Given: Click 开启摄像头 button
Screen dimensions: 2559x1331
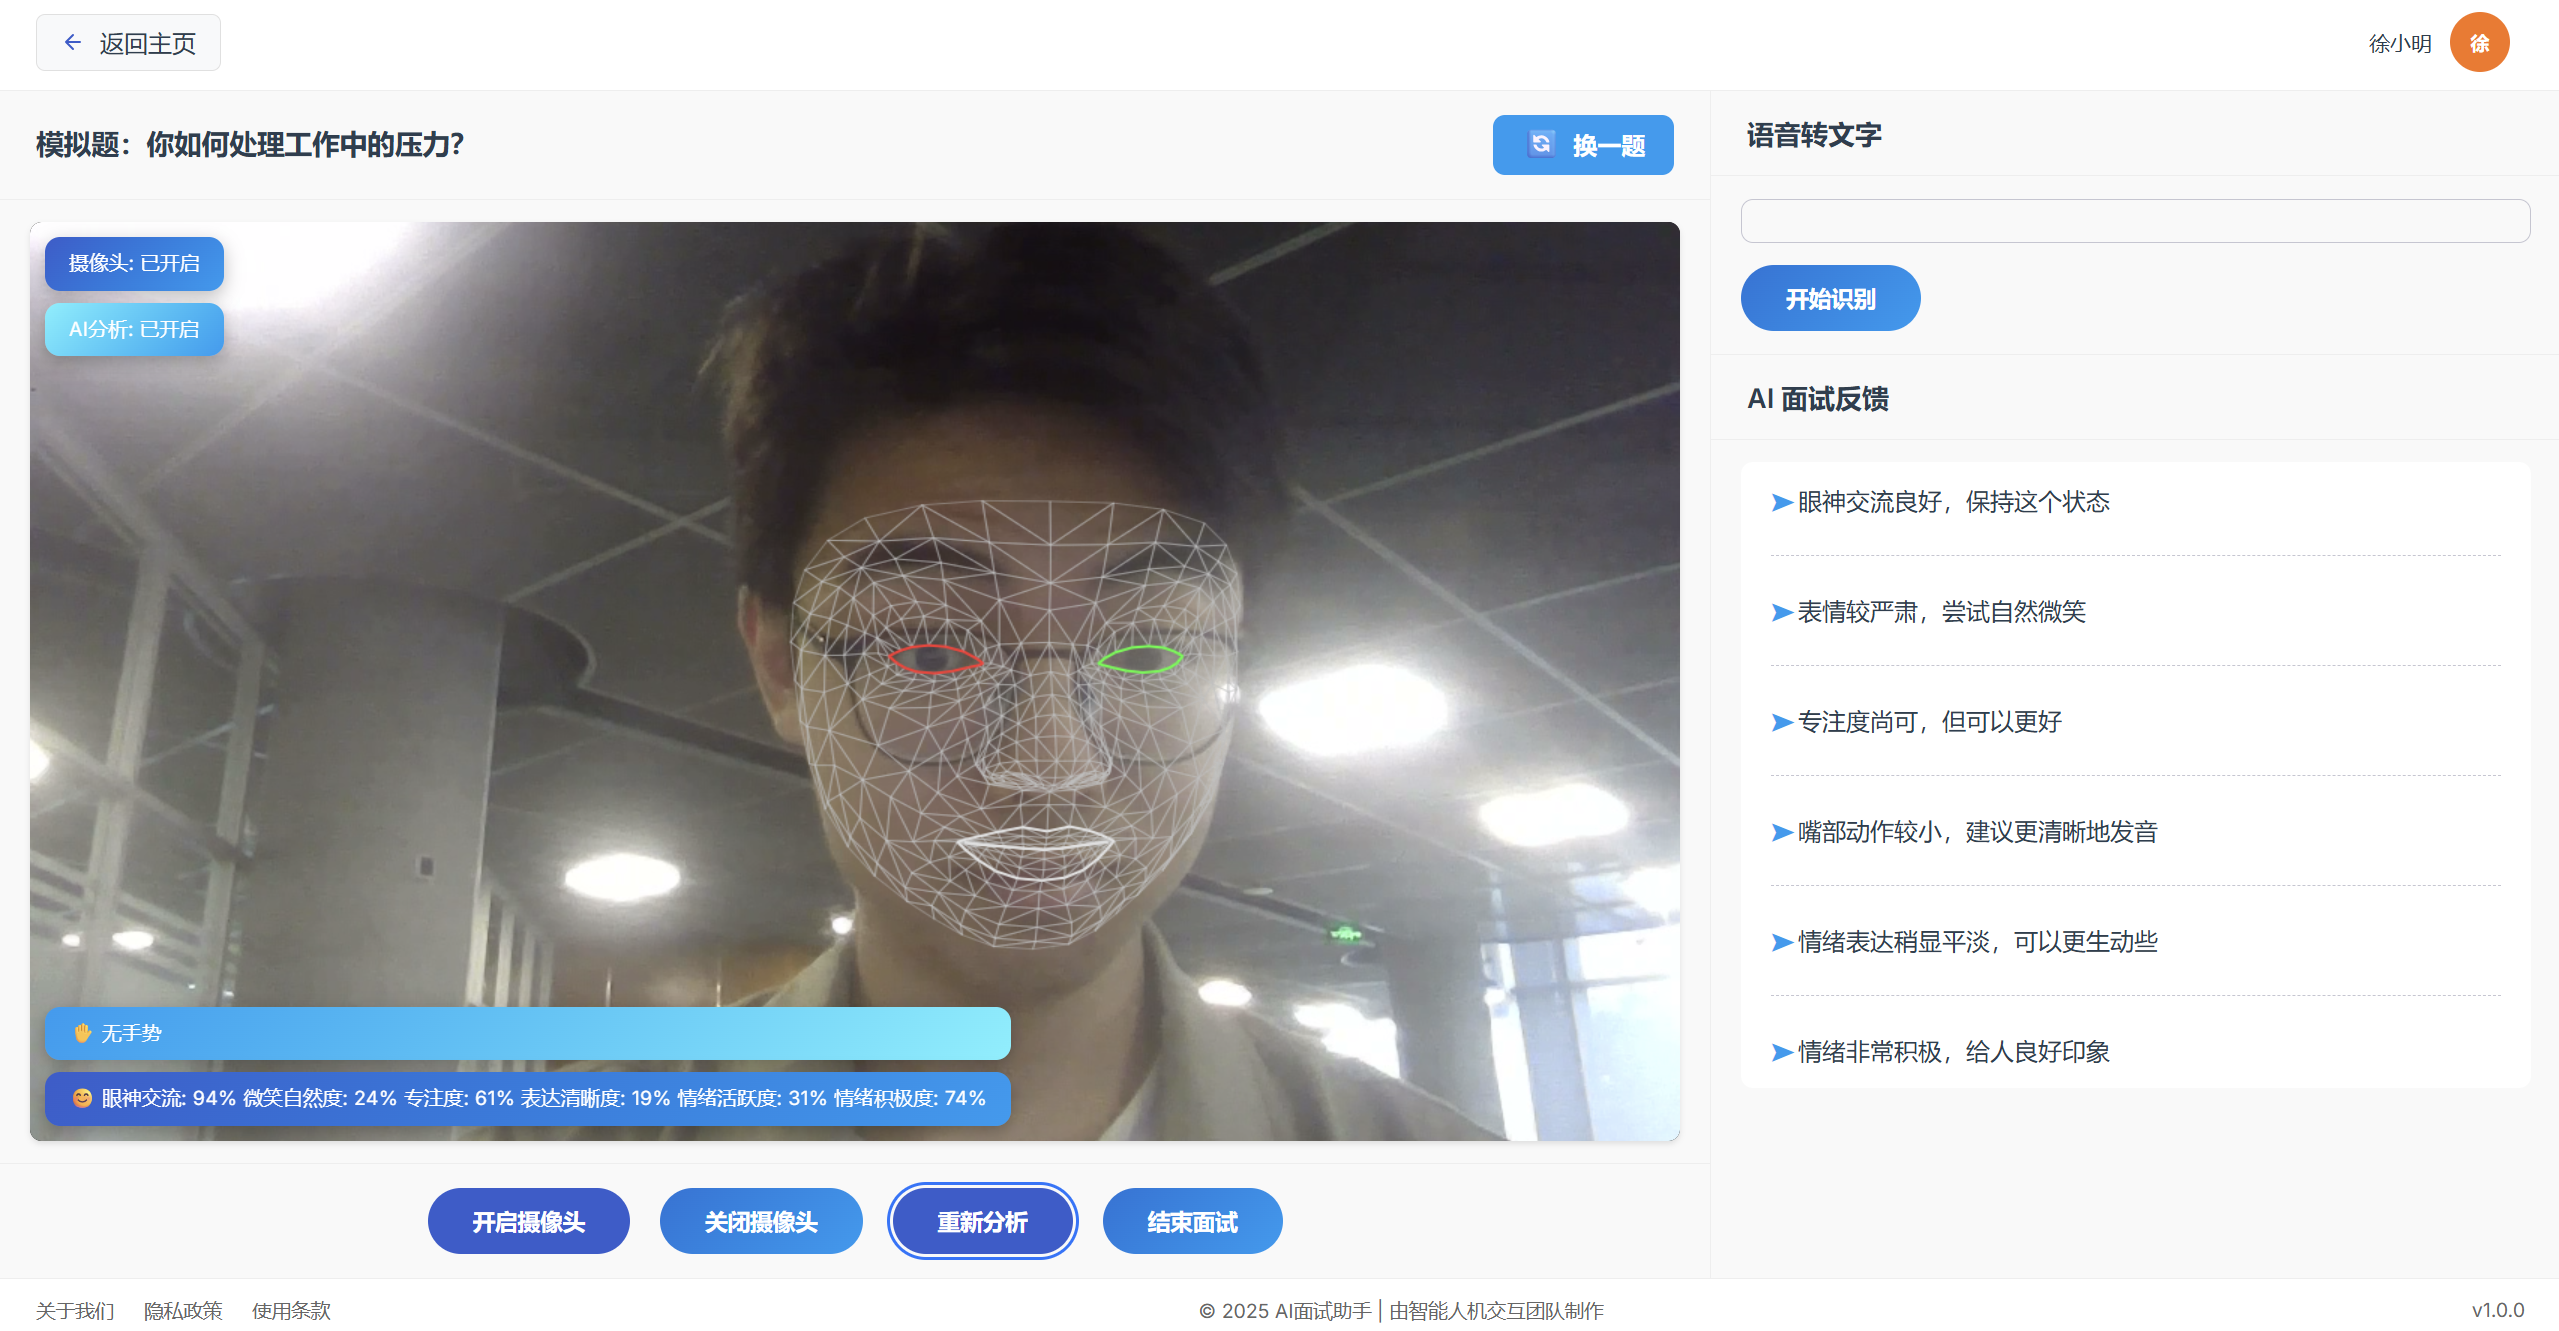Looking at the screenshot, I should click(528, 1221).
